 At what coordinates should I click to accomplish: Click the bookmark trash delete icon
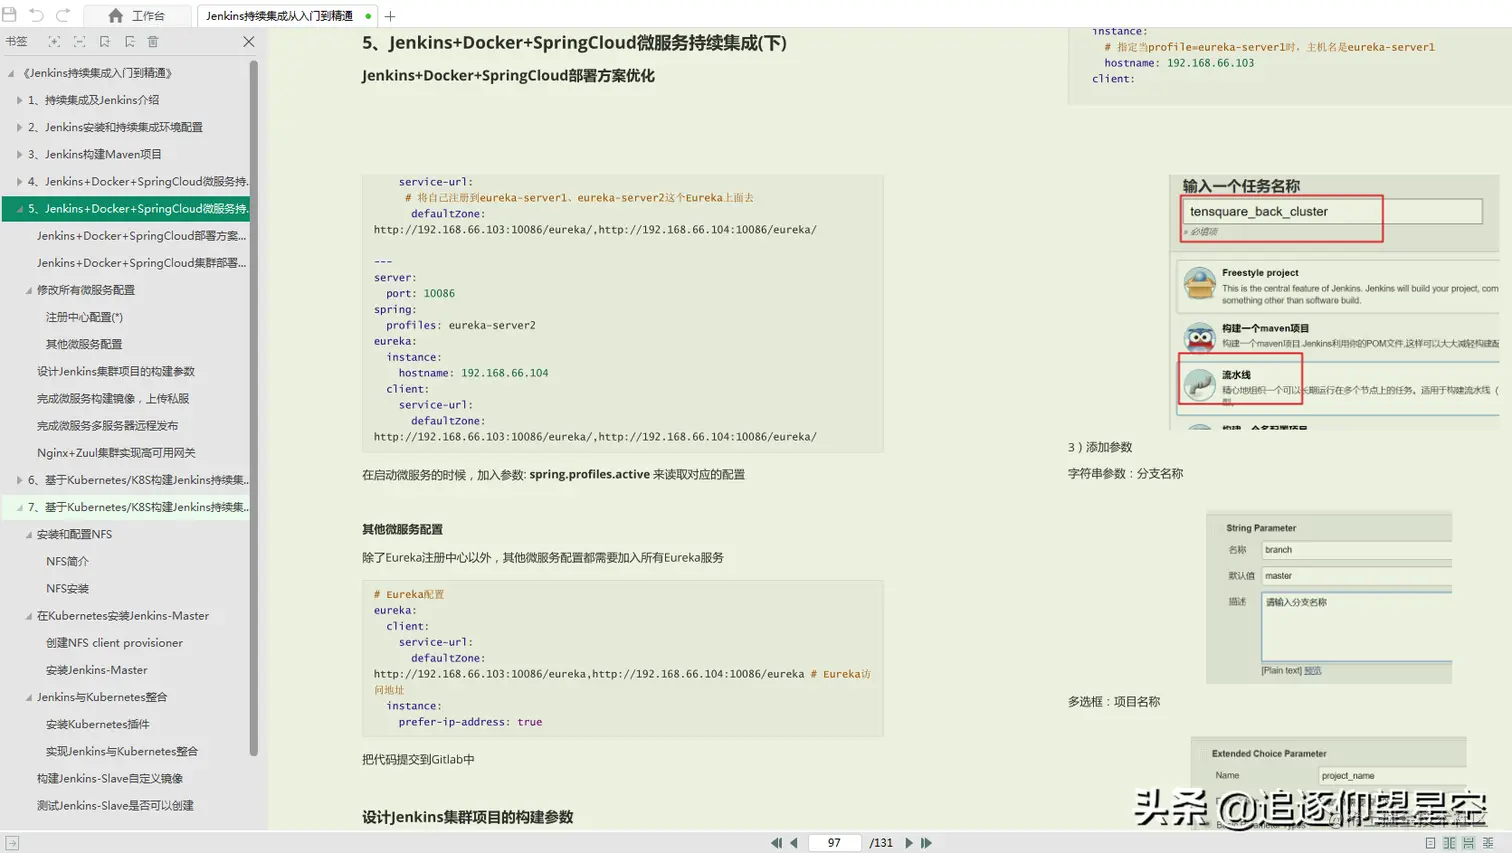153,42
